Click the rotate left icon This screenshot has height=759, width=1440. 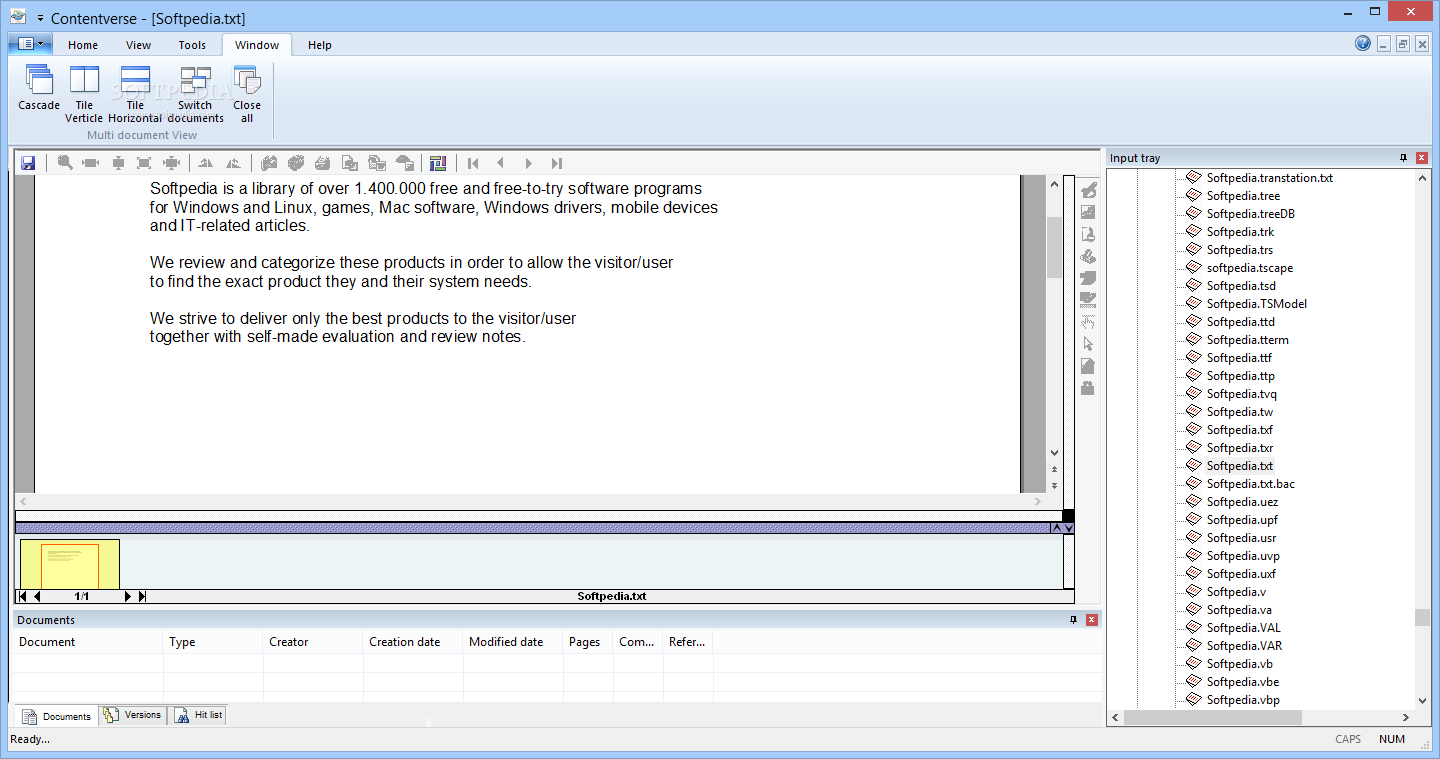click(205, 163)
